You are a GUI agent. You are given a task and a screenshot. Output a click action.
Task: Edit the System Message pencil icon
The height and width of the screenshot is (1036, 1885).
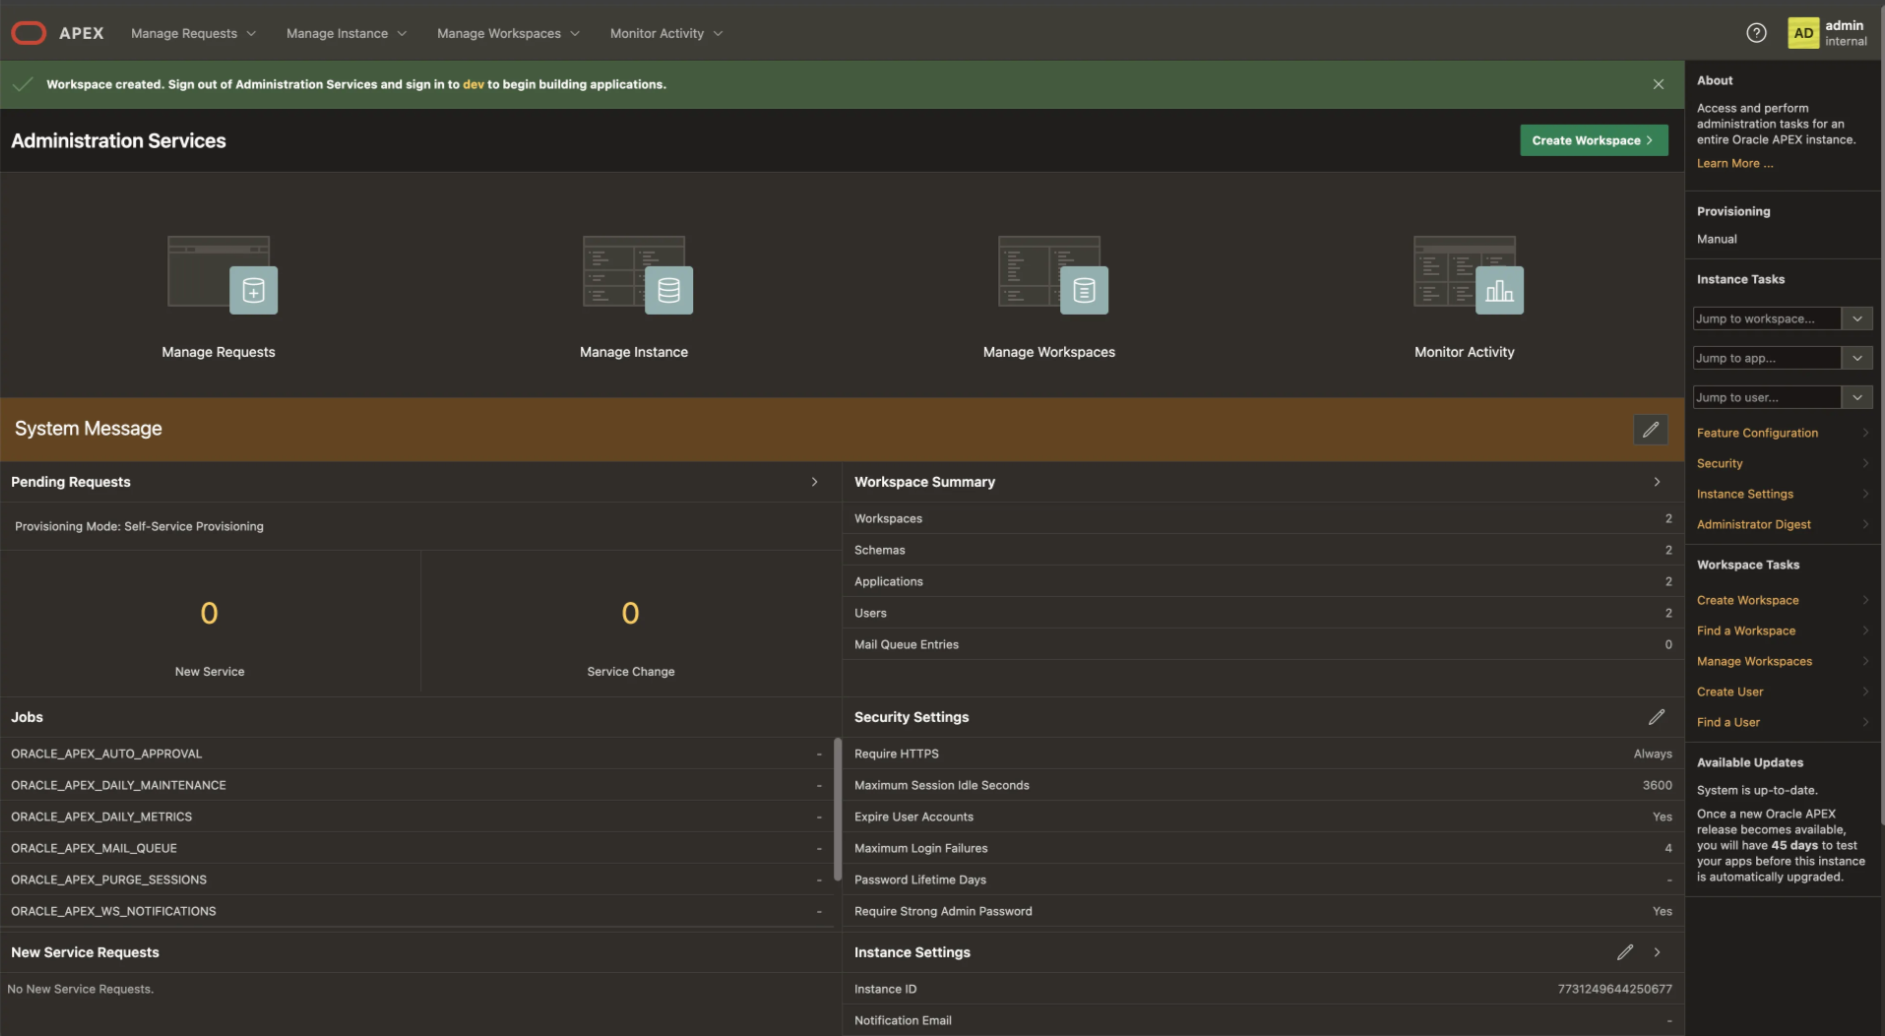click(x=1650, y=429)
